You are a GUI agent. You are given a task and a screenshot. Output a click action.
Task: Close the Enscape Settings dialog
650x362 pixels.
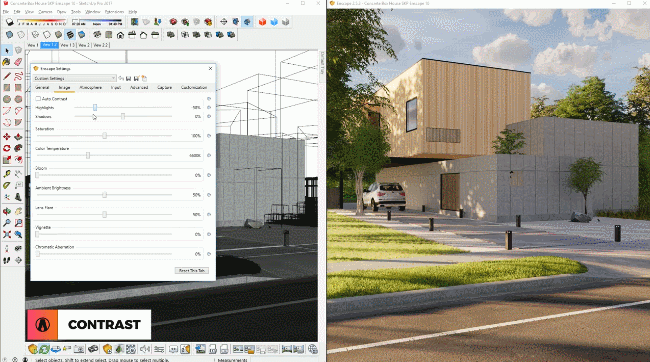pyautogui.click(x=210, y=68)
